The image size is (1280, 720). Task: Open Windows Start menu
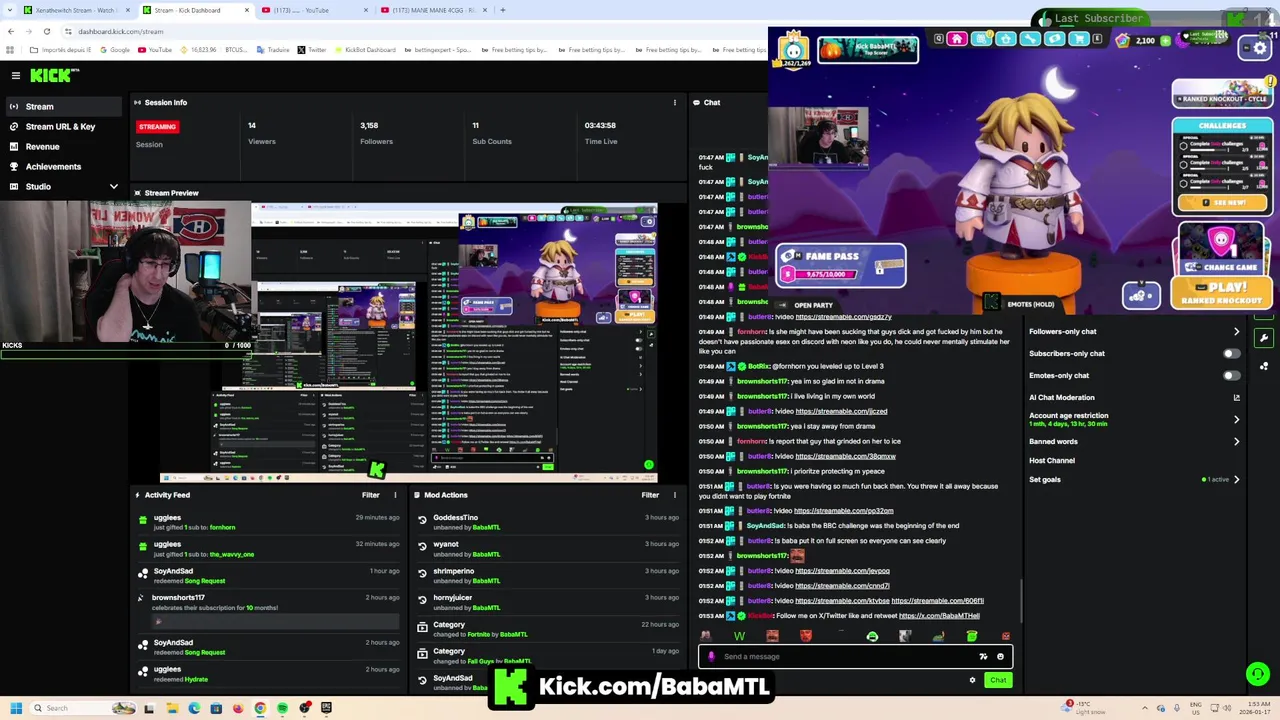pyautogui.click(x=15, y=708)
